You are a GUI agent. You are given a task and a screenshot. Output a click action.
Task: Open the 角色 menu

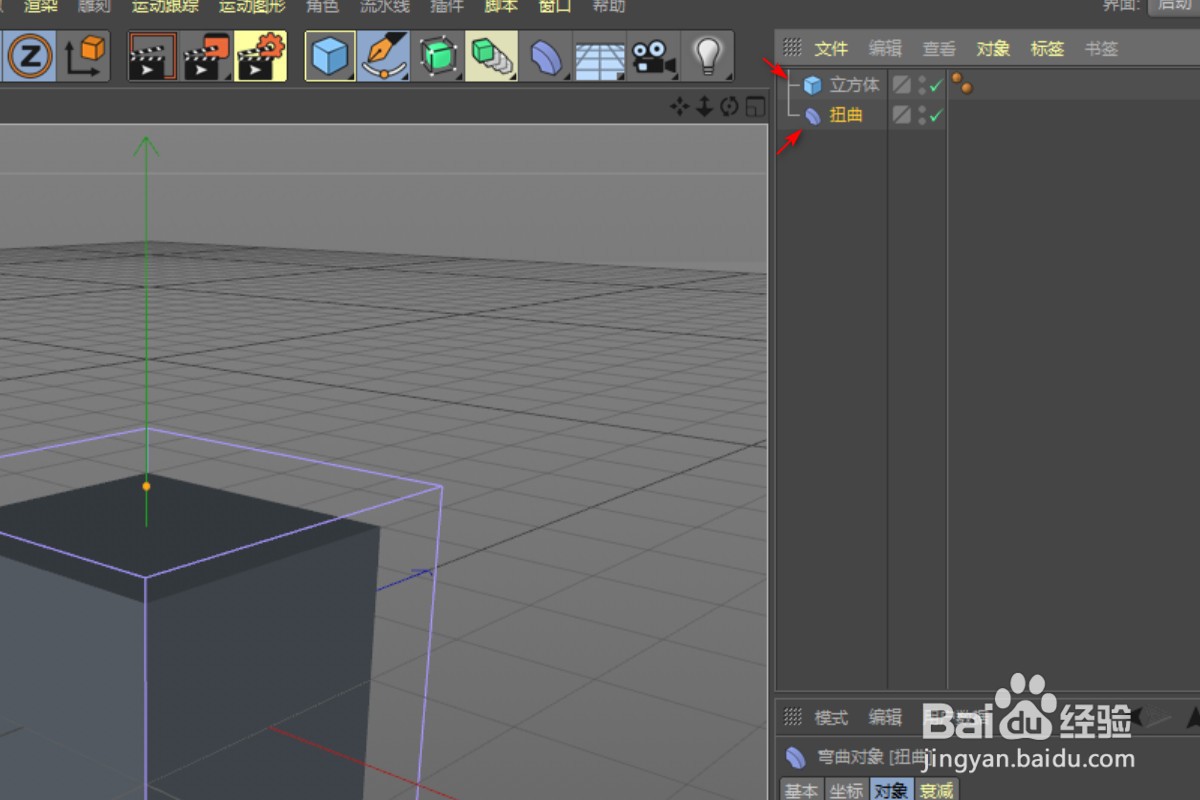tap(322, 6)
